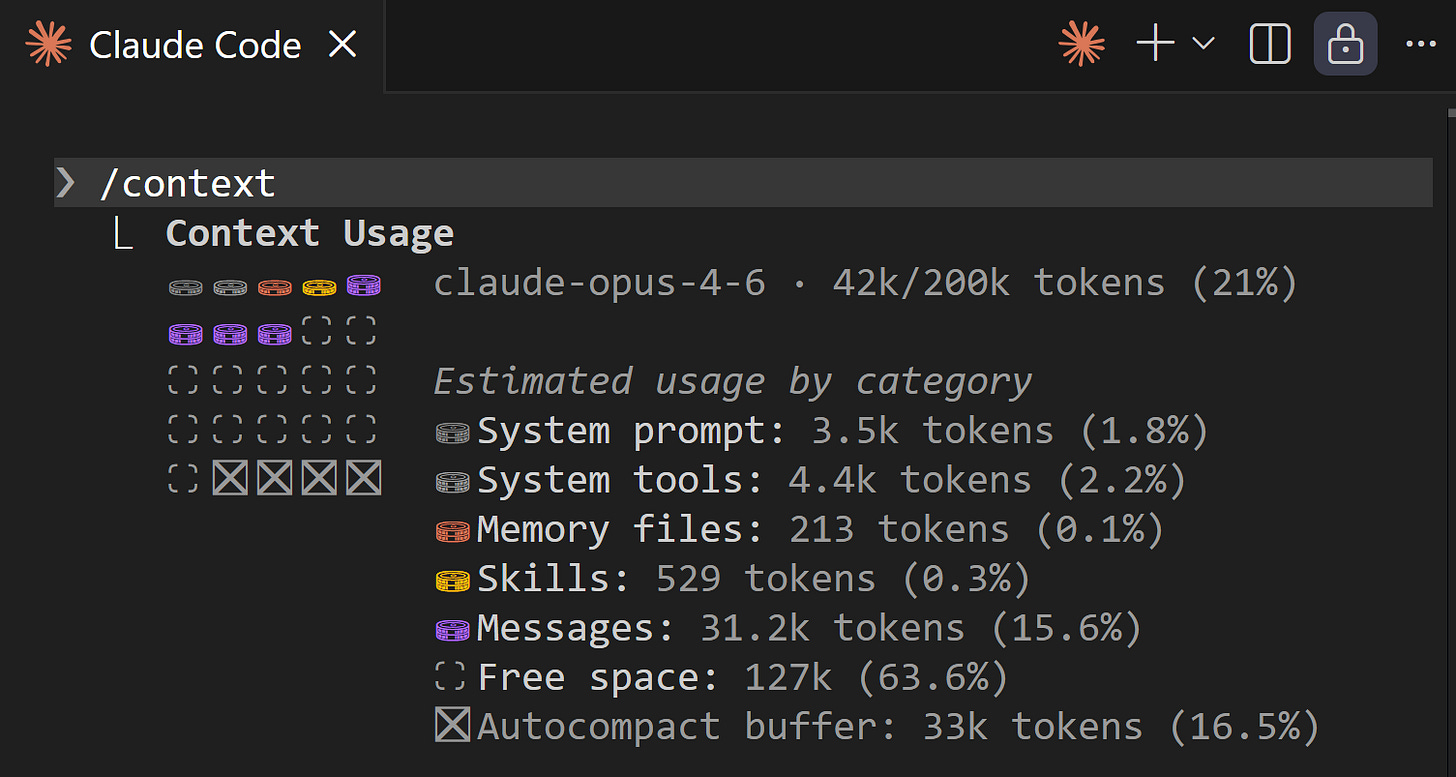Open a new terminal with the plus icon
1456x777 pixels.
[x=1155, y=44]
